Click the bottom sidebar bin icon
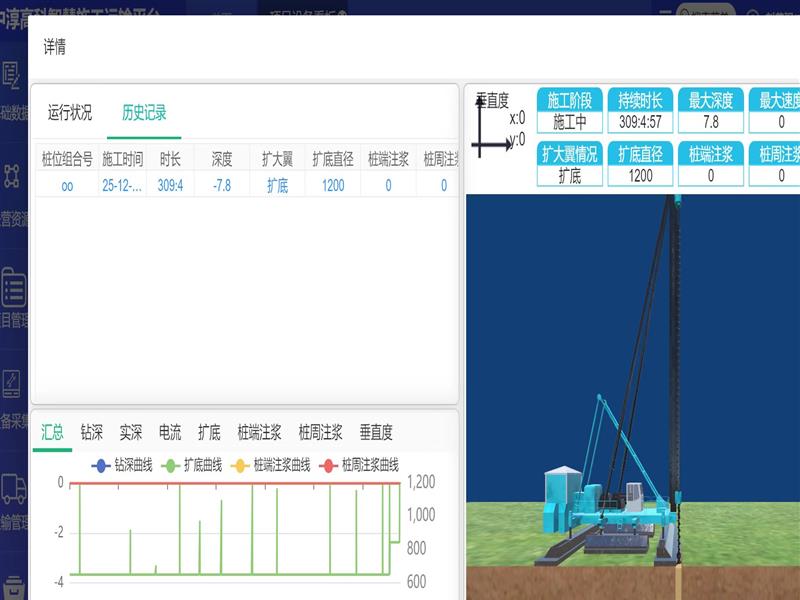This screenshot has width=800, height=600. (12, 586)
